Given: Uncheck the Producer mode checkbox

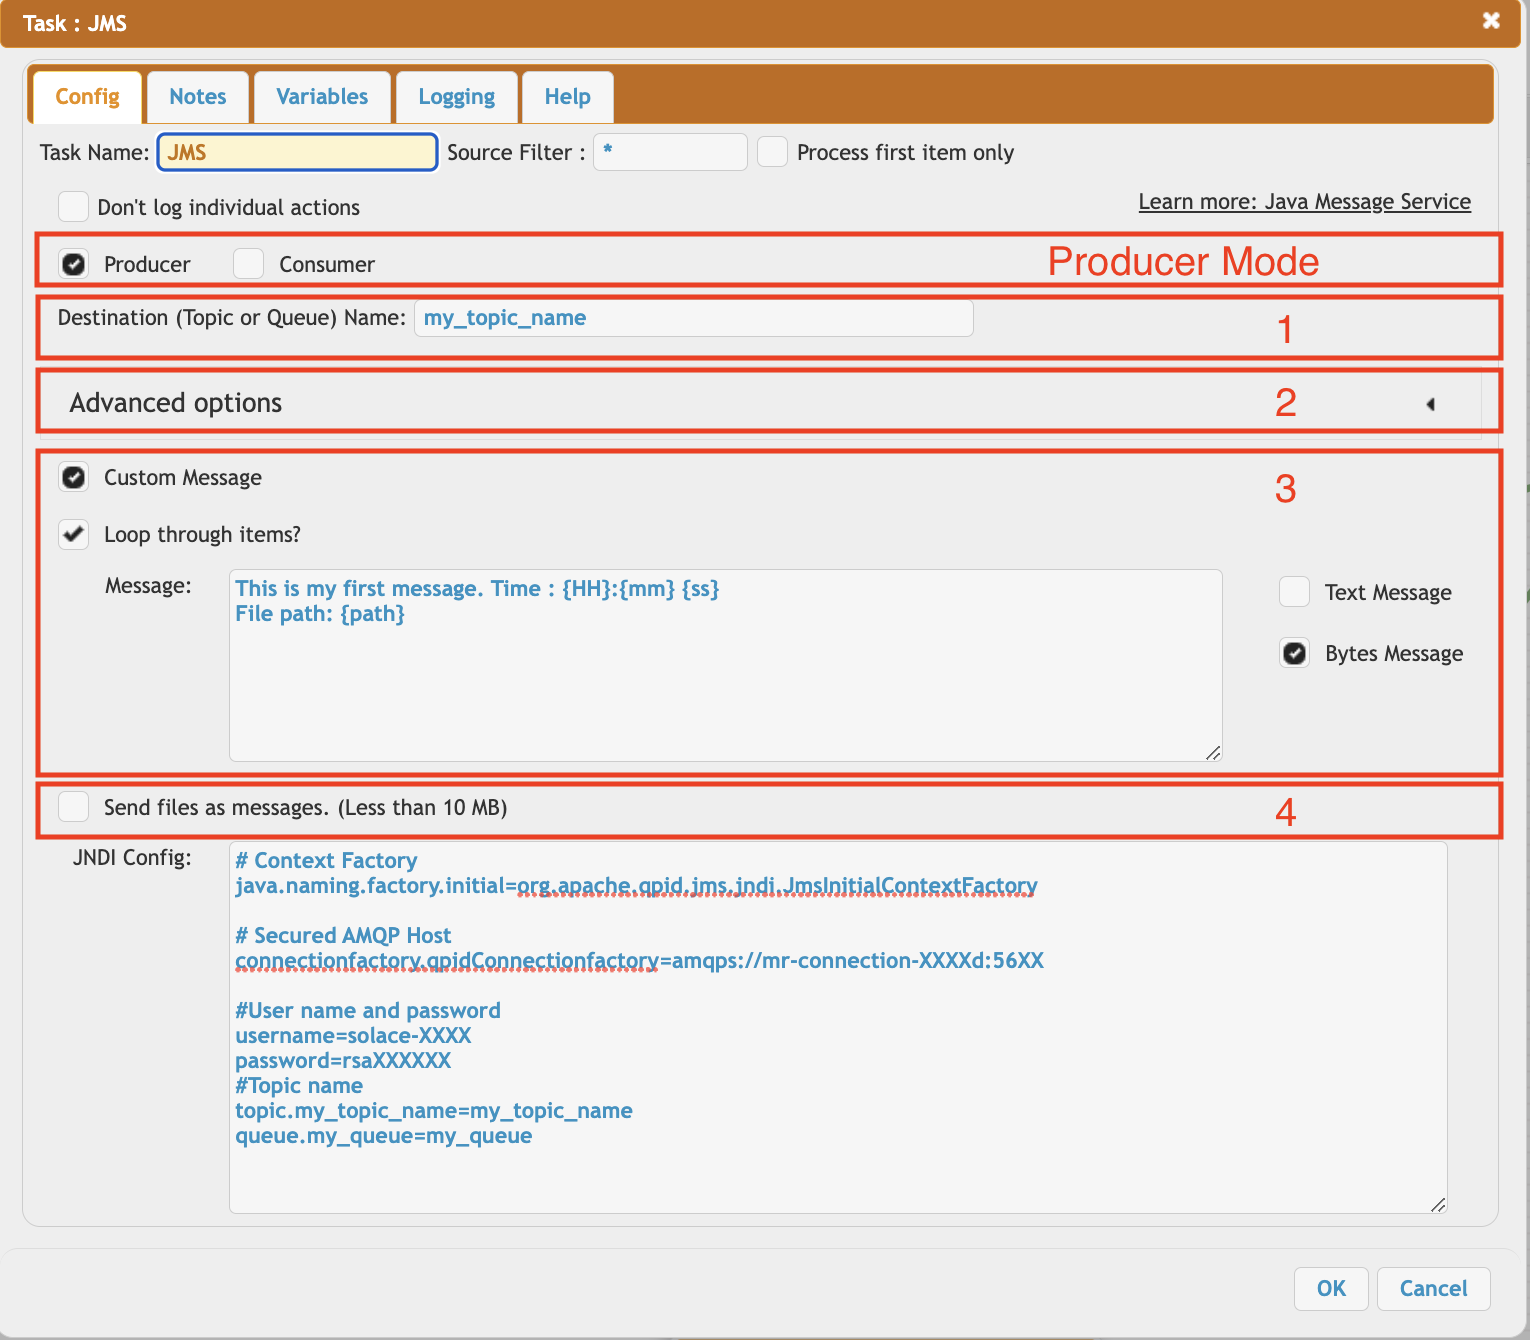Looking at the screenshot, I should [x=74, y=264].
